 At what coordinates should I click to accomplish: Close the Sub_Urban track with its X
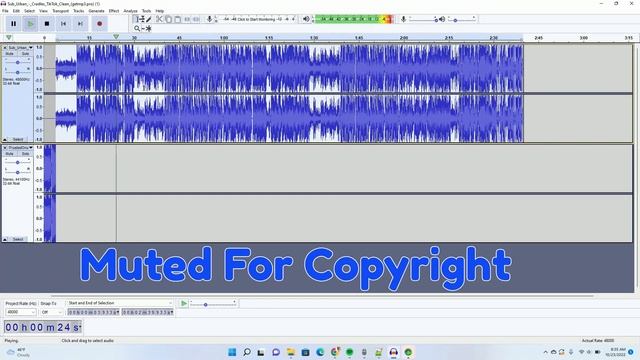(5, 48)
